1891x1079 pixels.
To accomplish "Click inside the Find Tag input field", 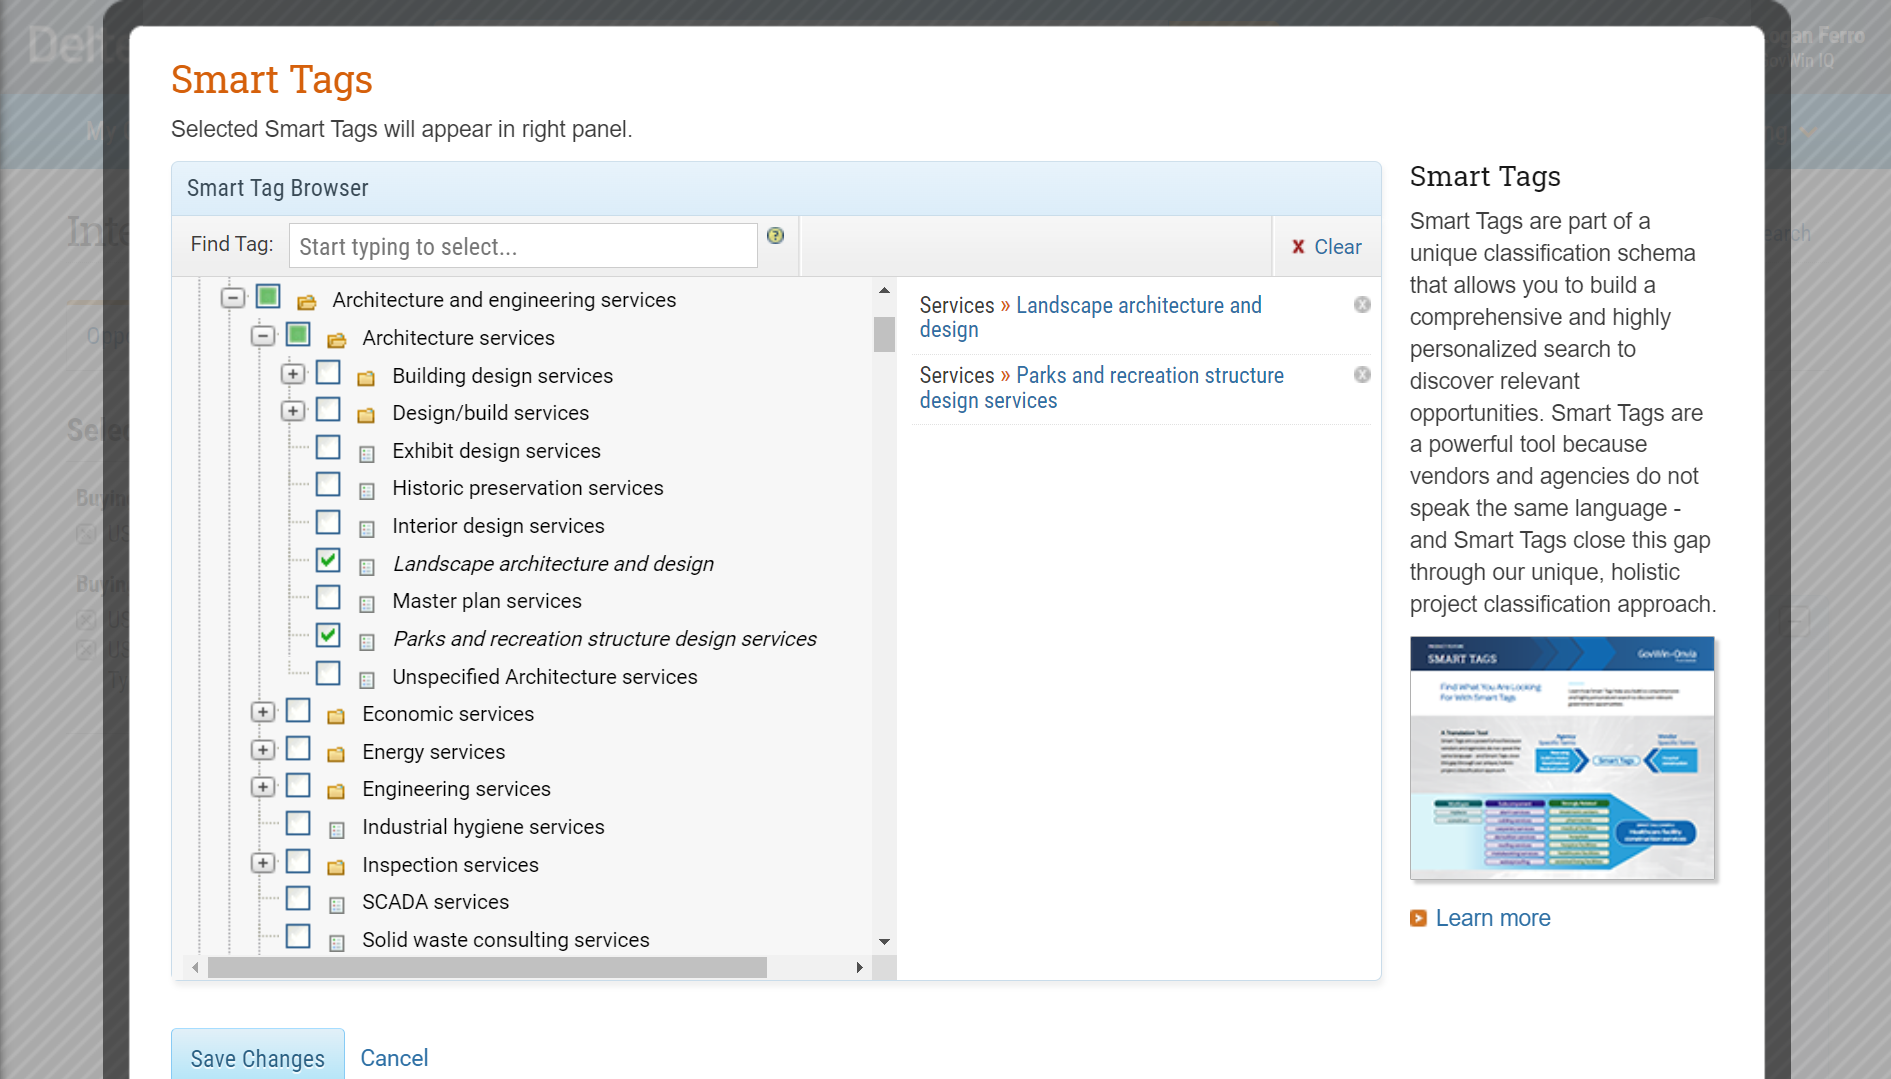I will pyautogui.click(x=522, y=246).
